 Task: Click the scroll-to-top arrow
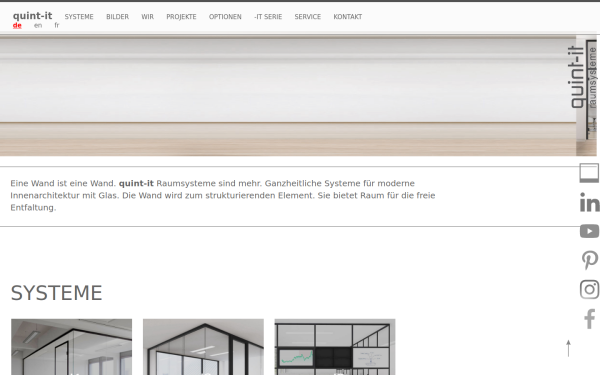[568, 348]
